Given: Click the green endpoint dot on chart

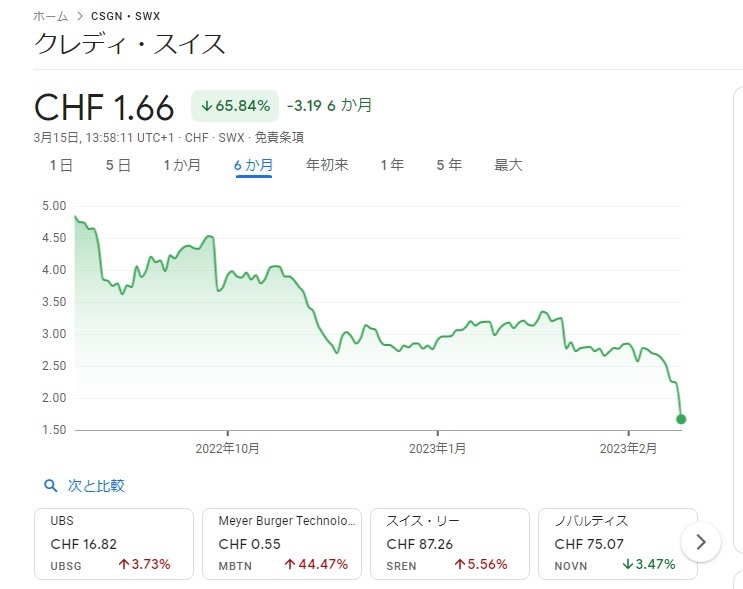Looking at the screenshot, I should tap(681, 419).
